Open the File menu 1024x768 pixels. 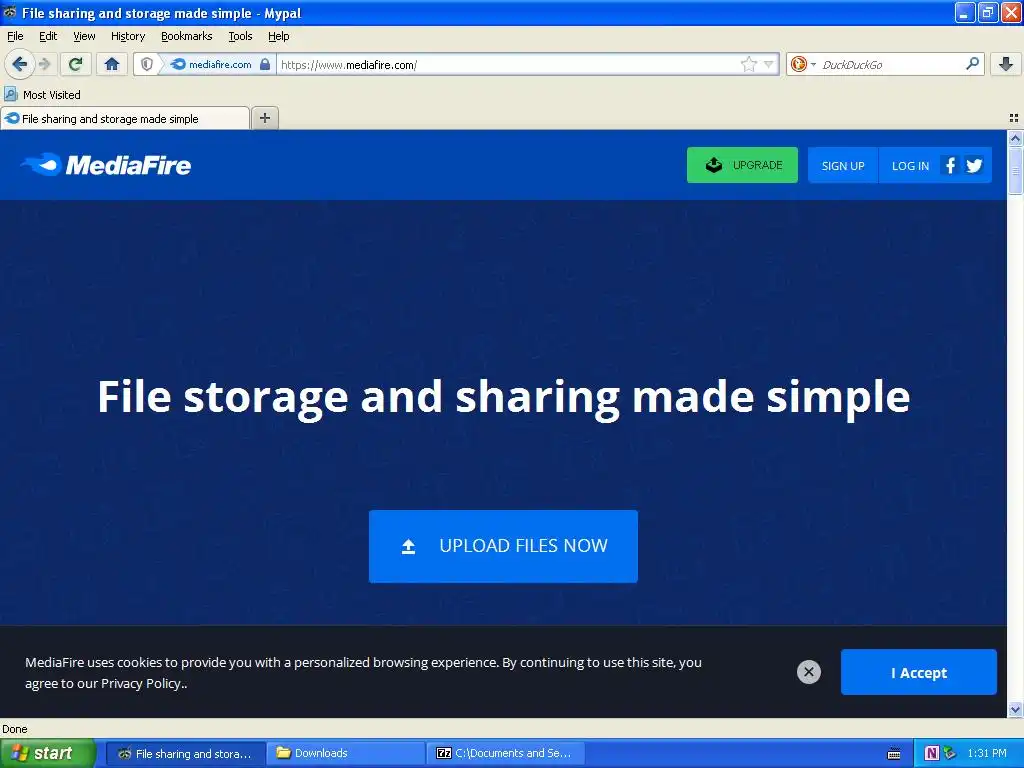(x=15, y=36)
